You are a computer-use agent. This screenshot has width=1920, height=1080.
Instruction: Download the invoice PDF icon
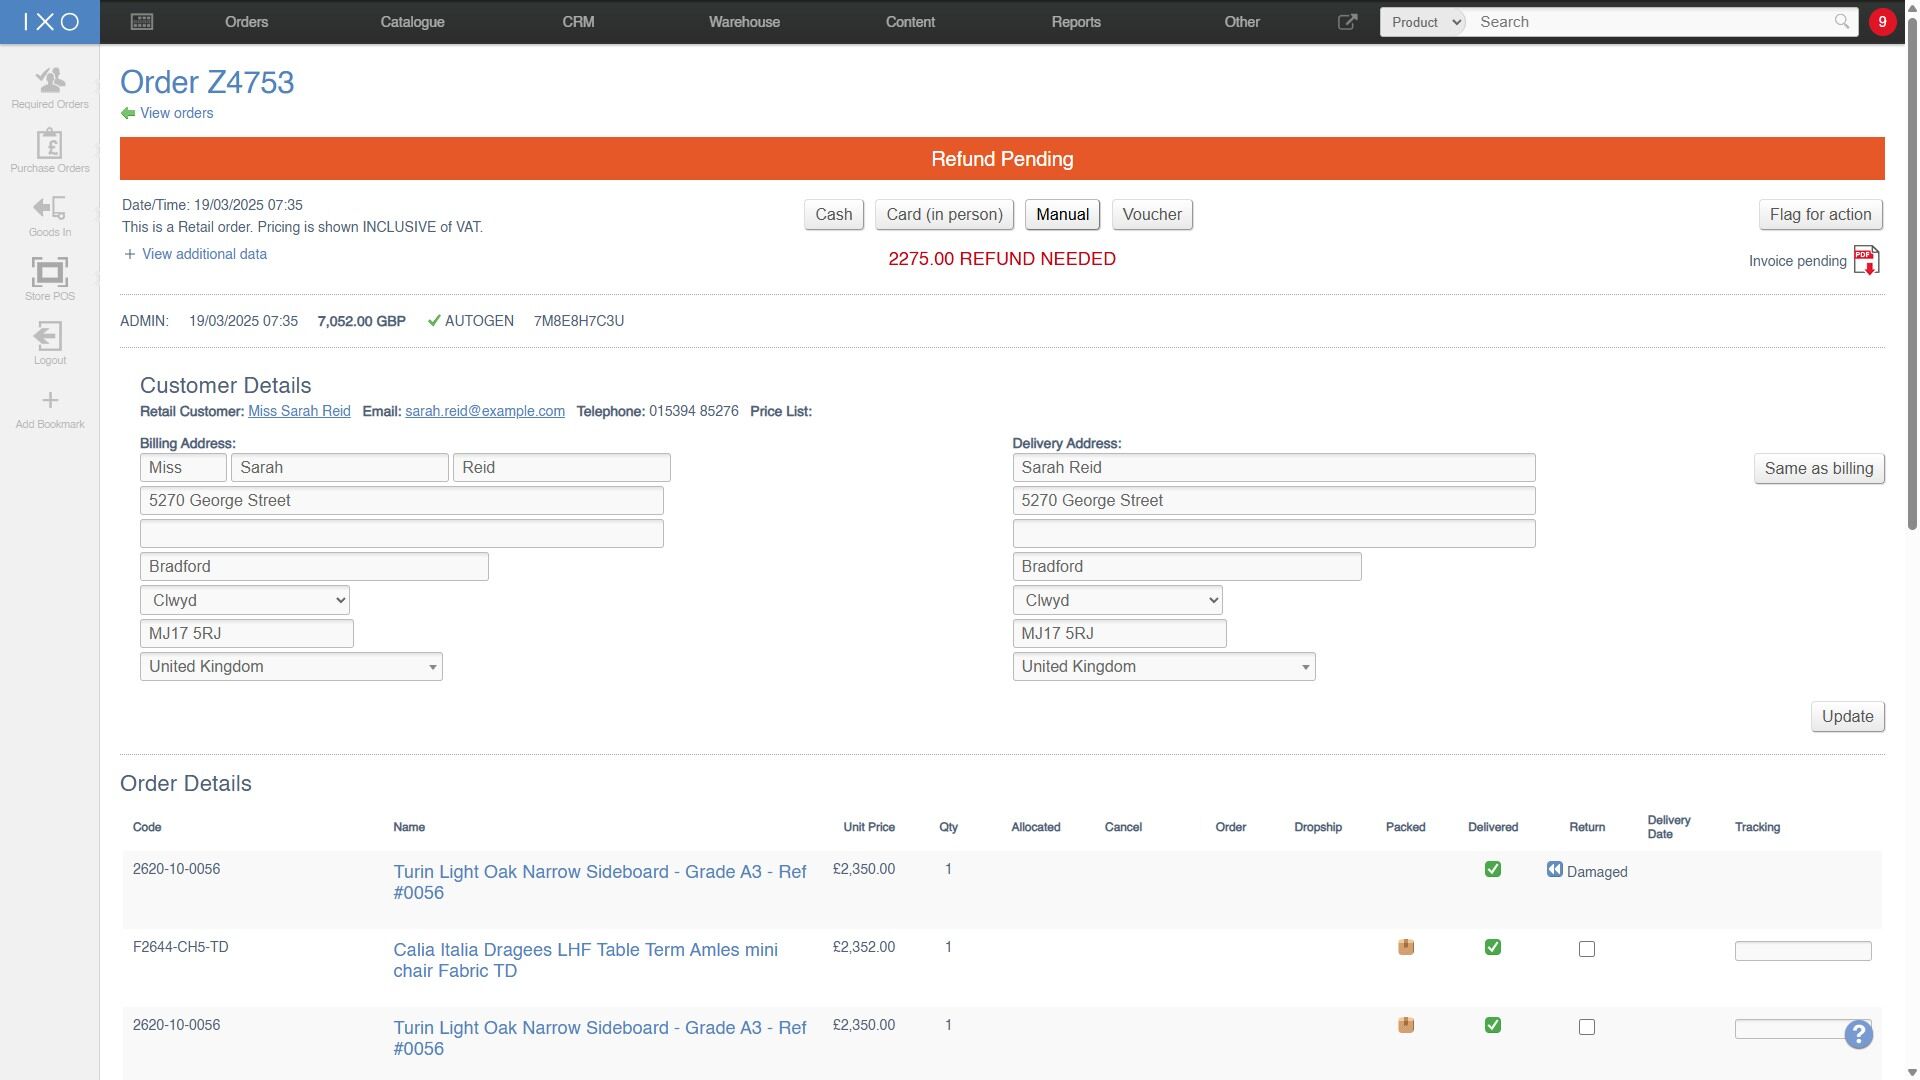click(x=1866, y=260)
